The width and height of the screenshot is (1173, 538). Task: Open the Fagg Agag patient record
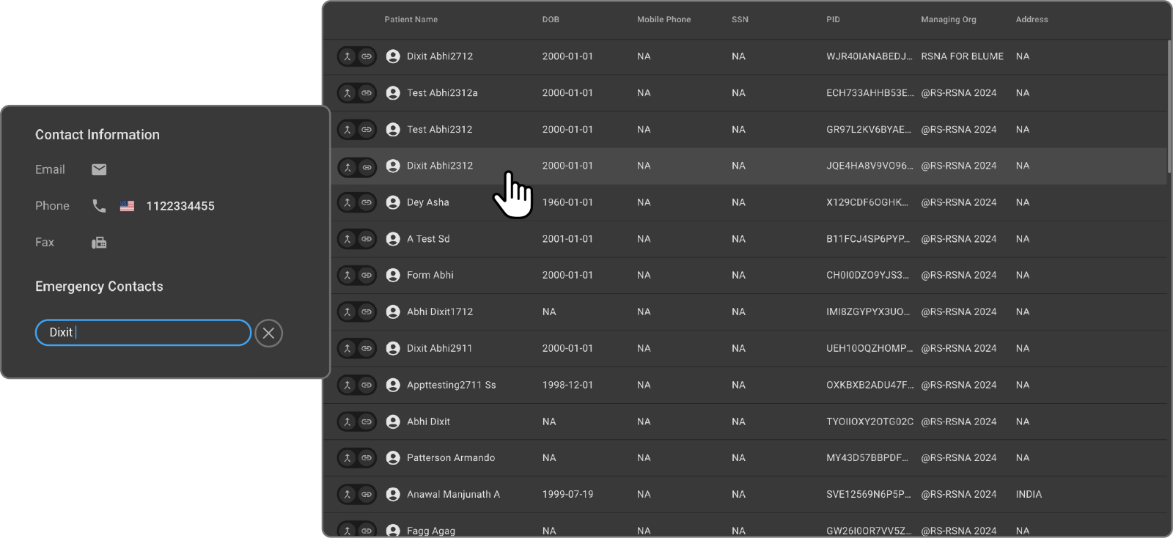click(431, 530)
